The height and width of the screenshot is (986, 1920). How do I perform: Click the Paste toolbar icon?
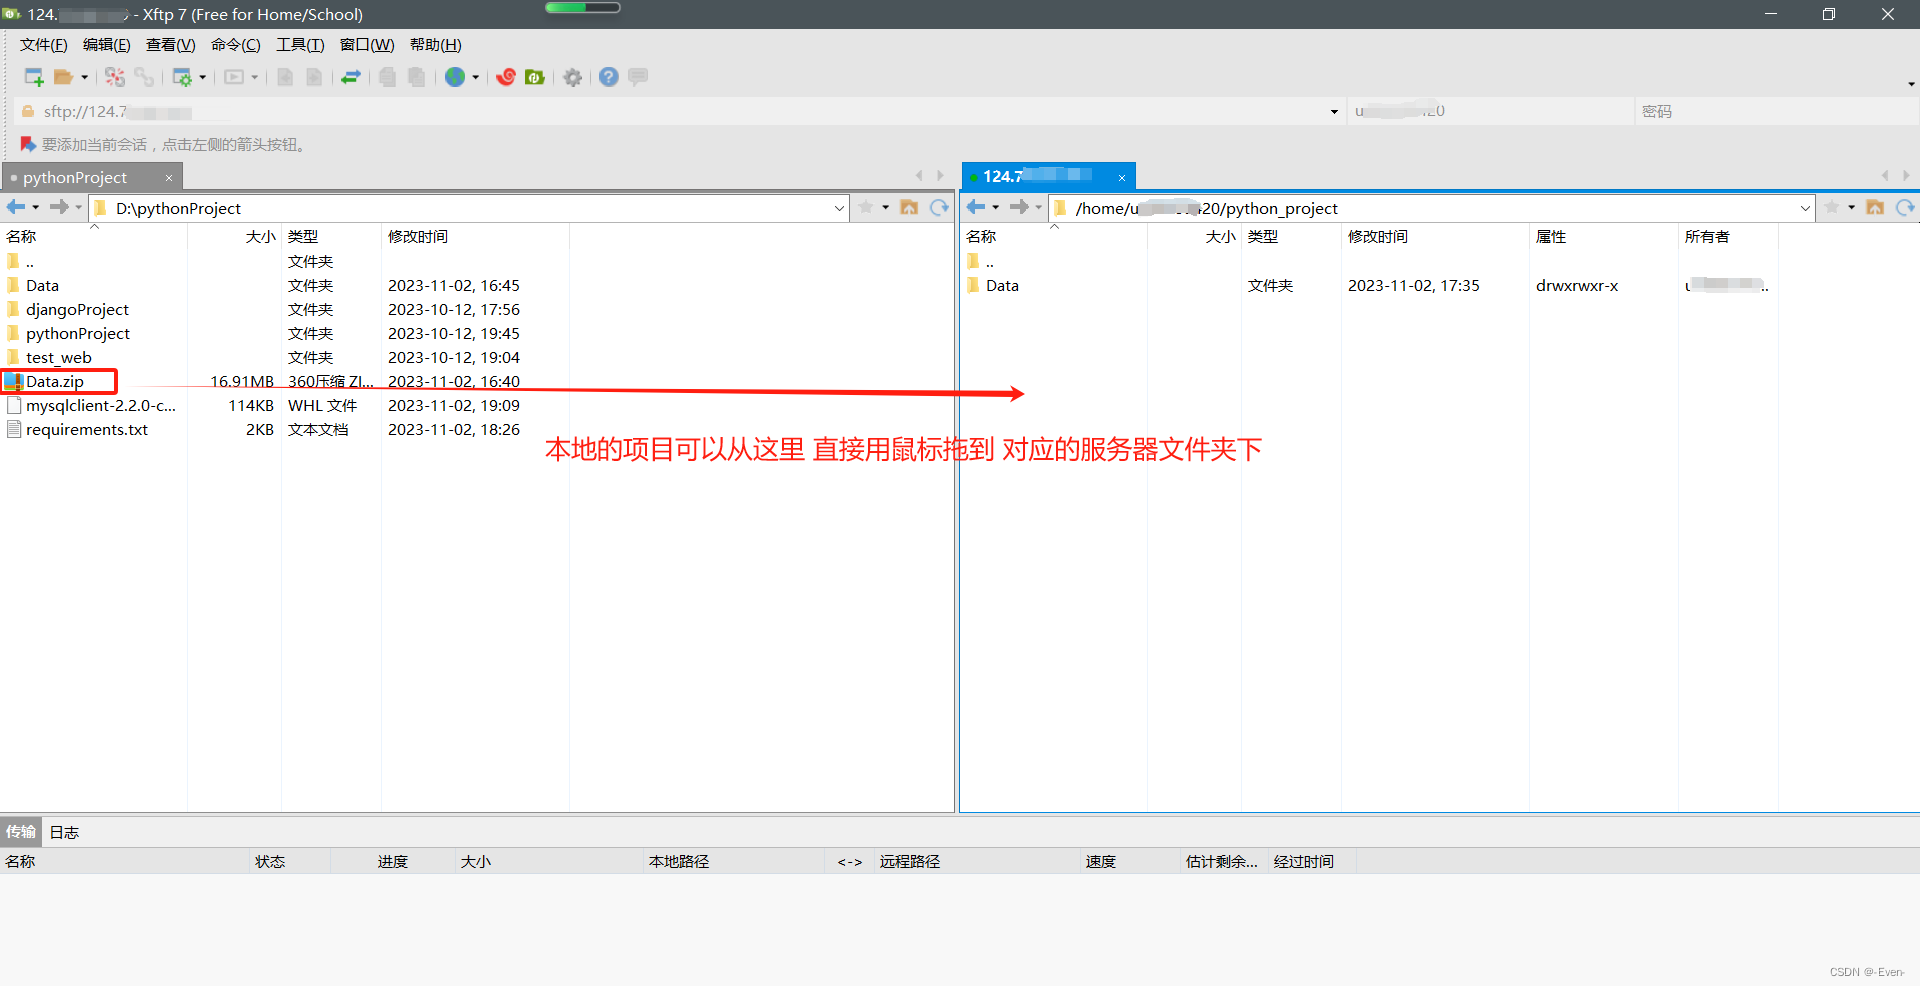pyautogui.click(x=417, y=77)
